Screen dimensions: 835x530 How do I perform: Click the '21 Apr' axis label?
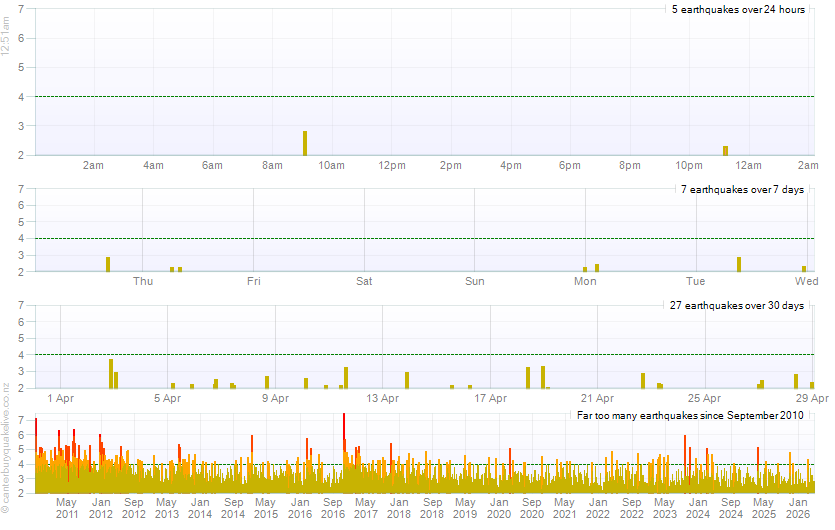pyautogui.click(x=597, y=398)
